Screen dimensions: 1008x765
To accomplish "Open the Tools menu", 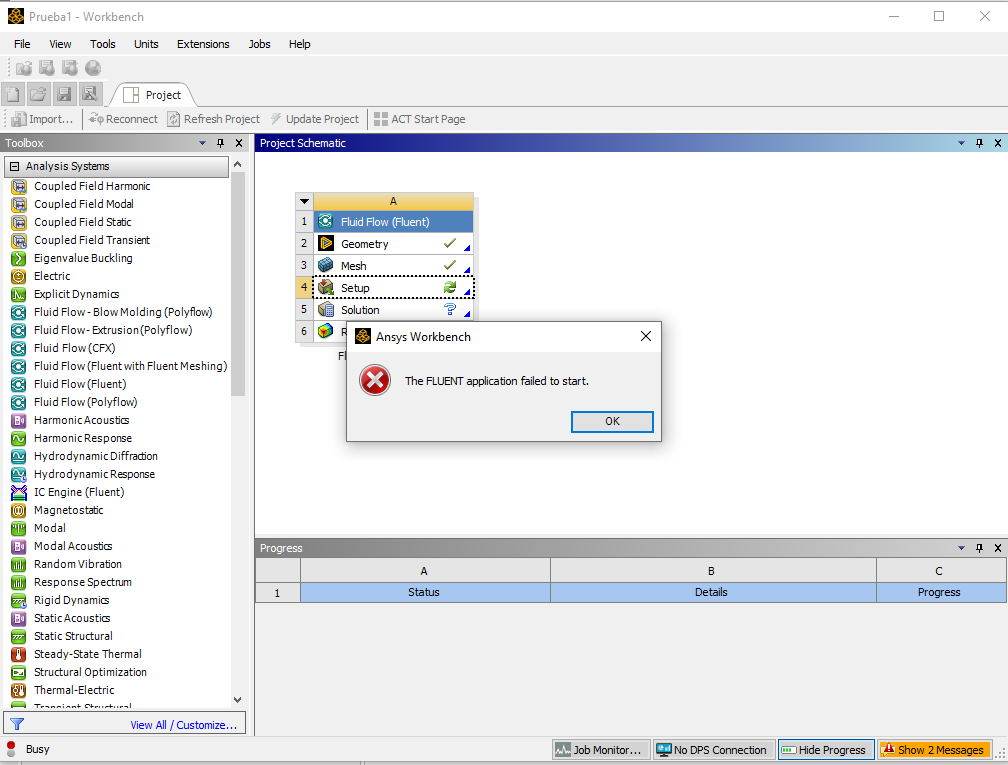I will point(102,44).
